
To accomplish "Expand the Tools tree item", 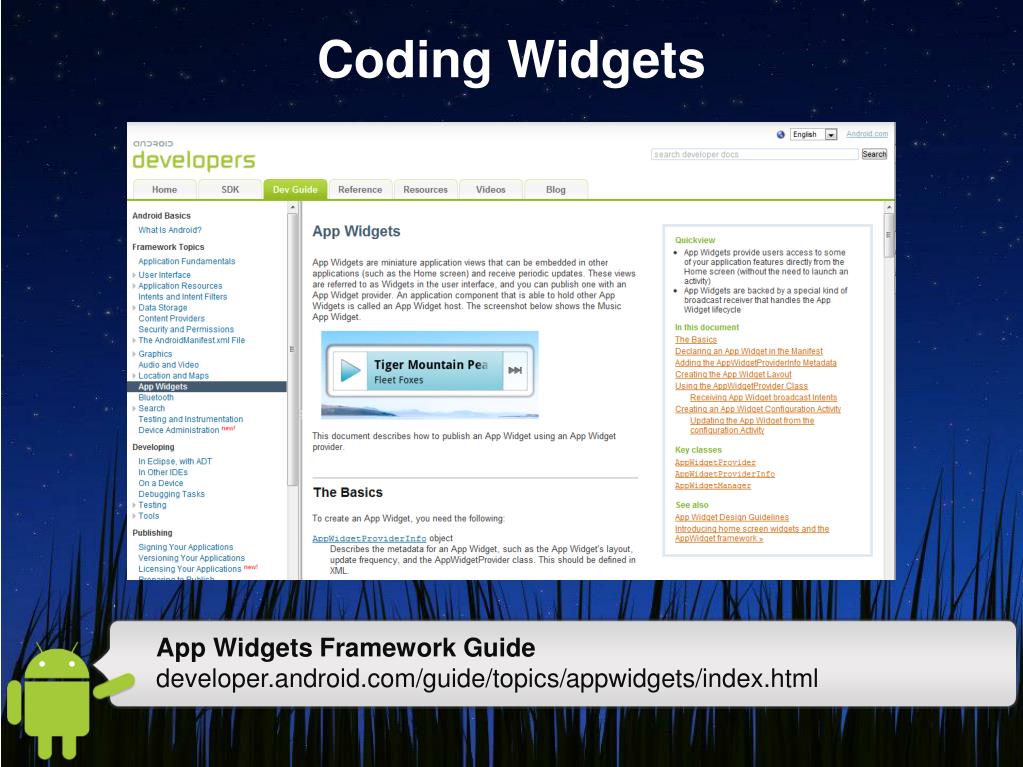I will point(134,517).
